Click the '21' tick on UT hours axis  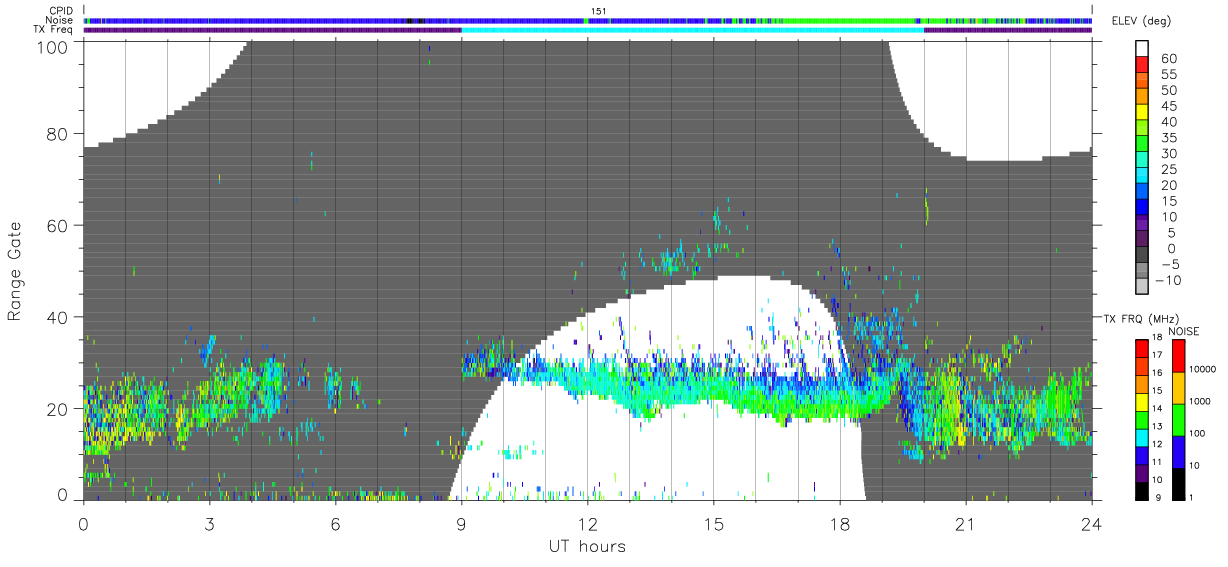[965, 523]
